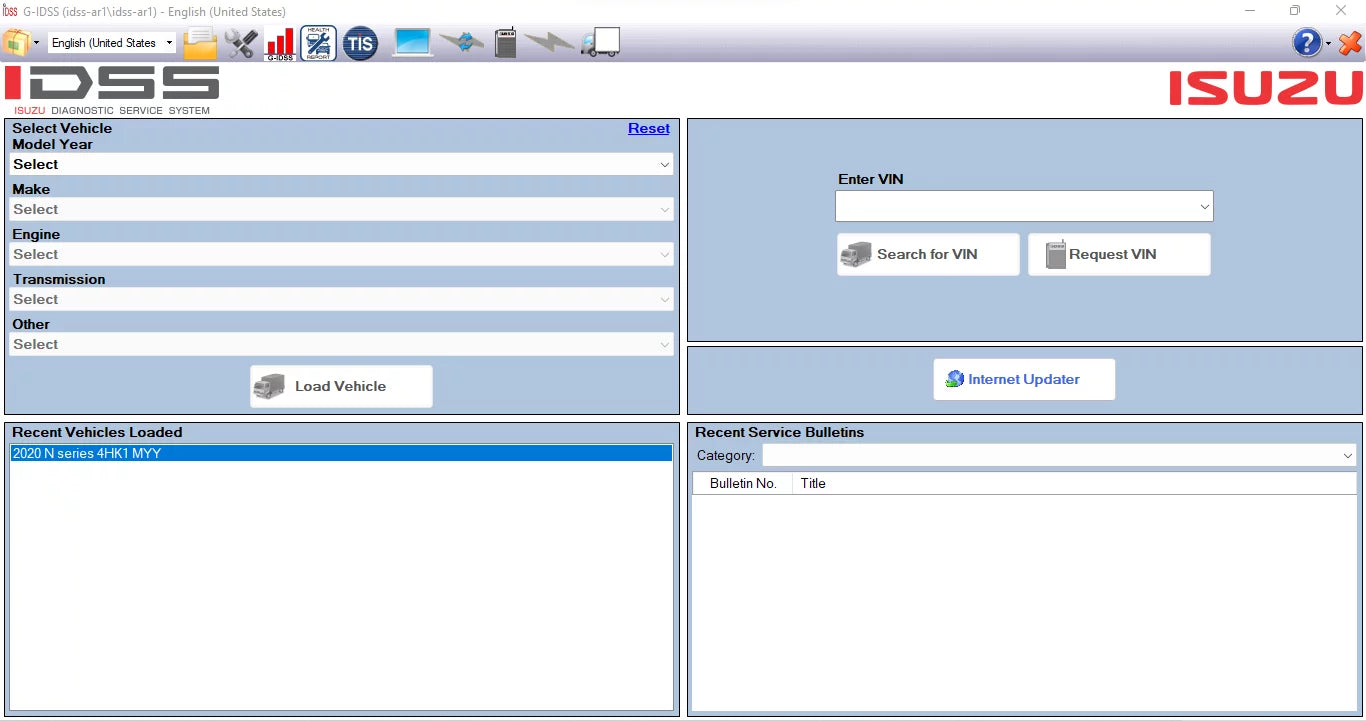Click the IDSS logo at top left
This screenshot has width=1366, height=721.
tap(112, 91)
